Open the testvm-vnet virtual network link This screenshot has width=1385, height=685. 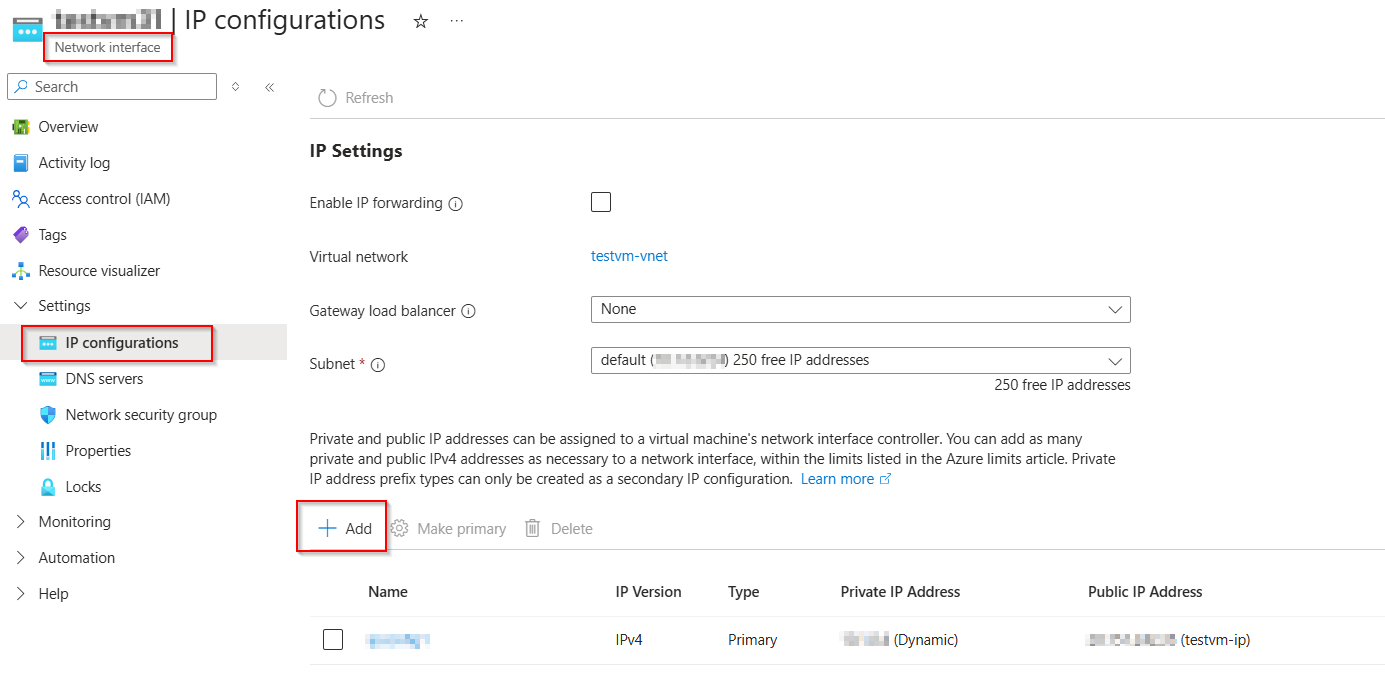(629, 256)
